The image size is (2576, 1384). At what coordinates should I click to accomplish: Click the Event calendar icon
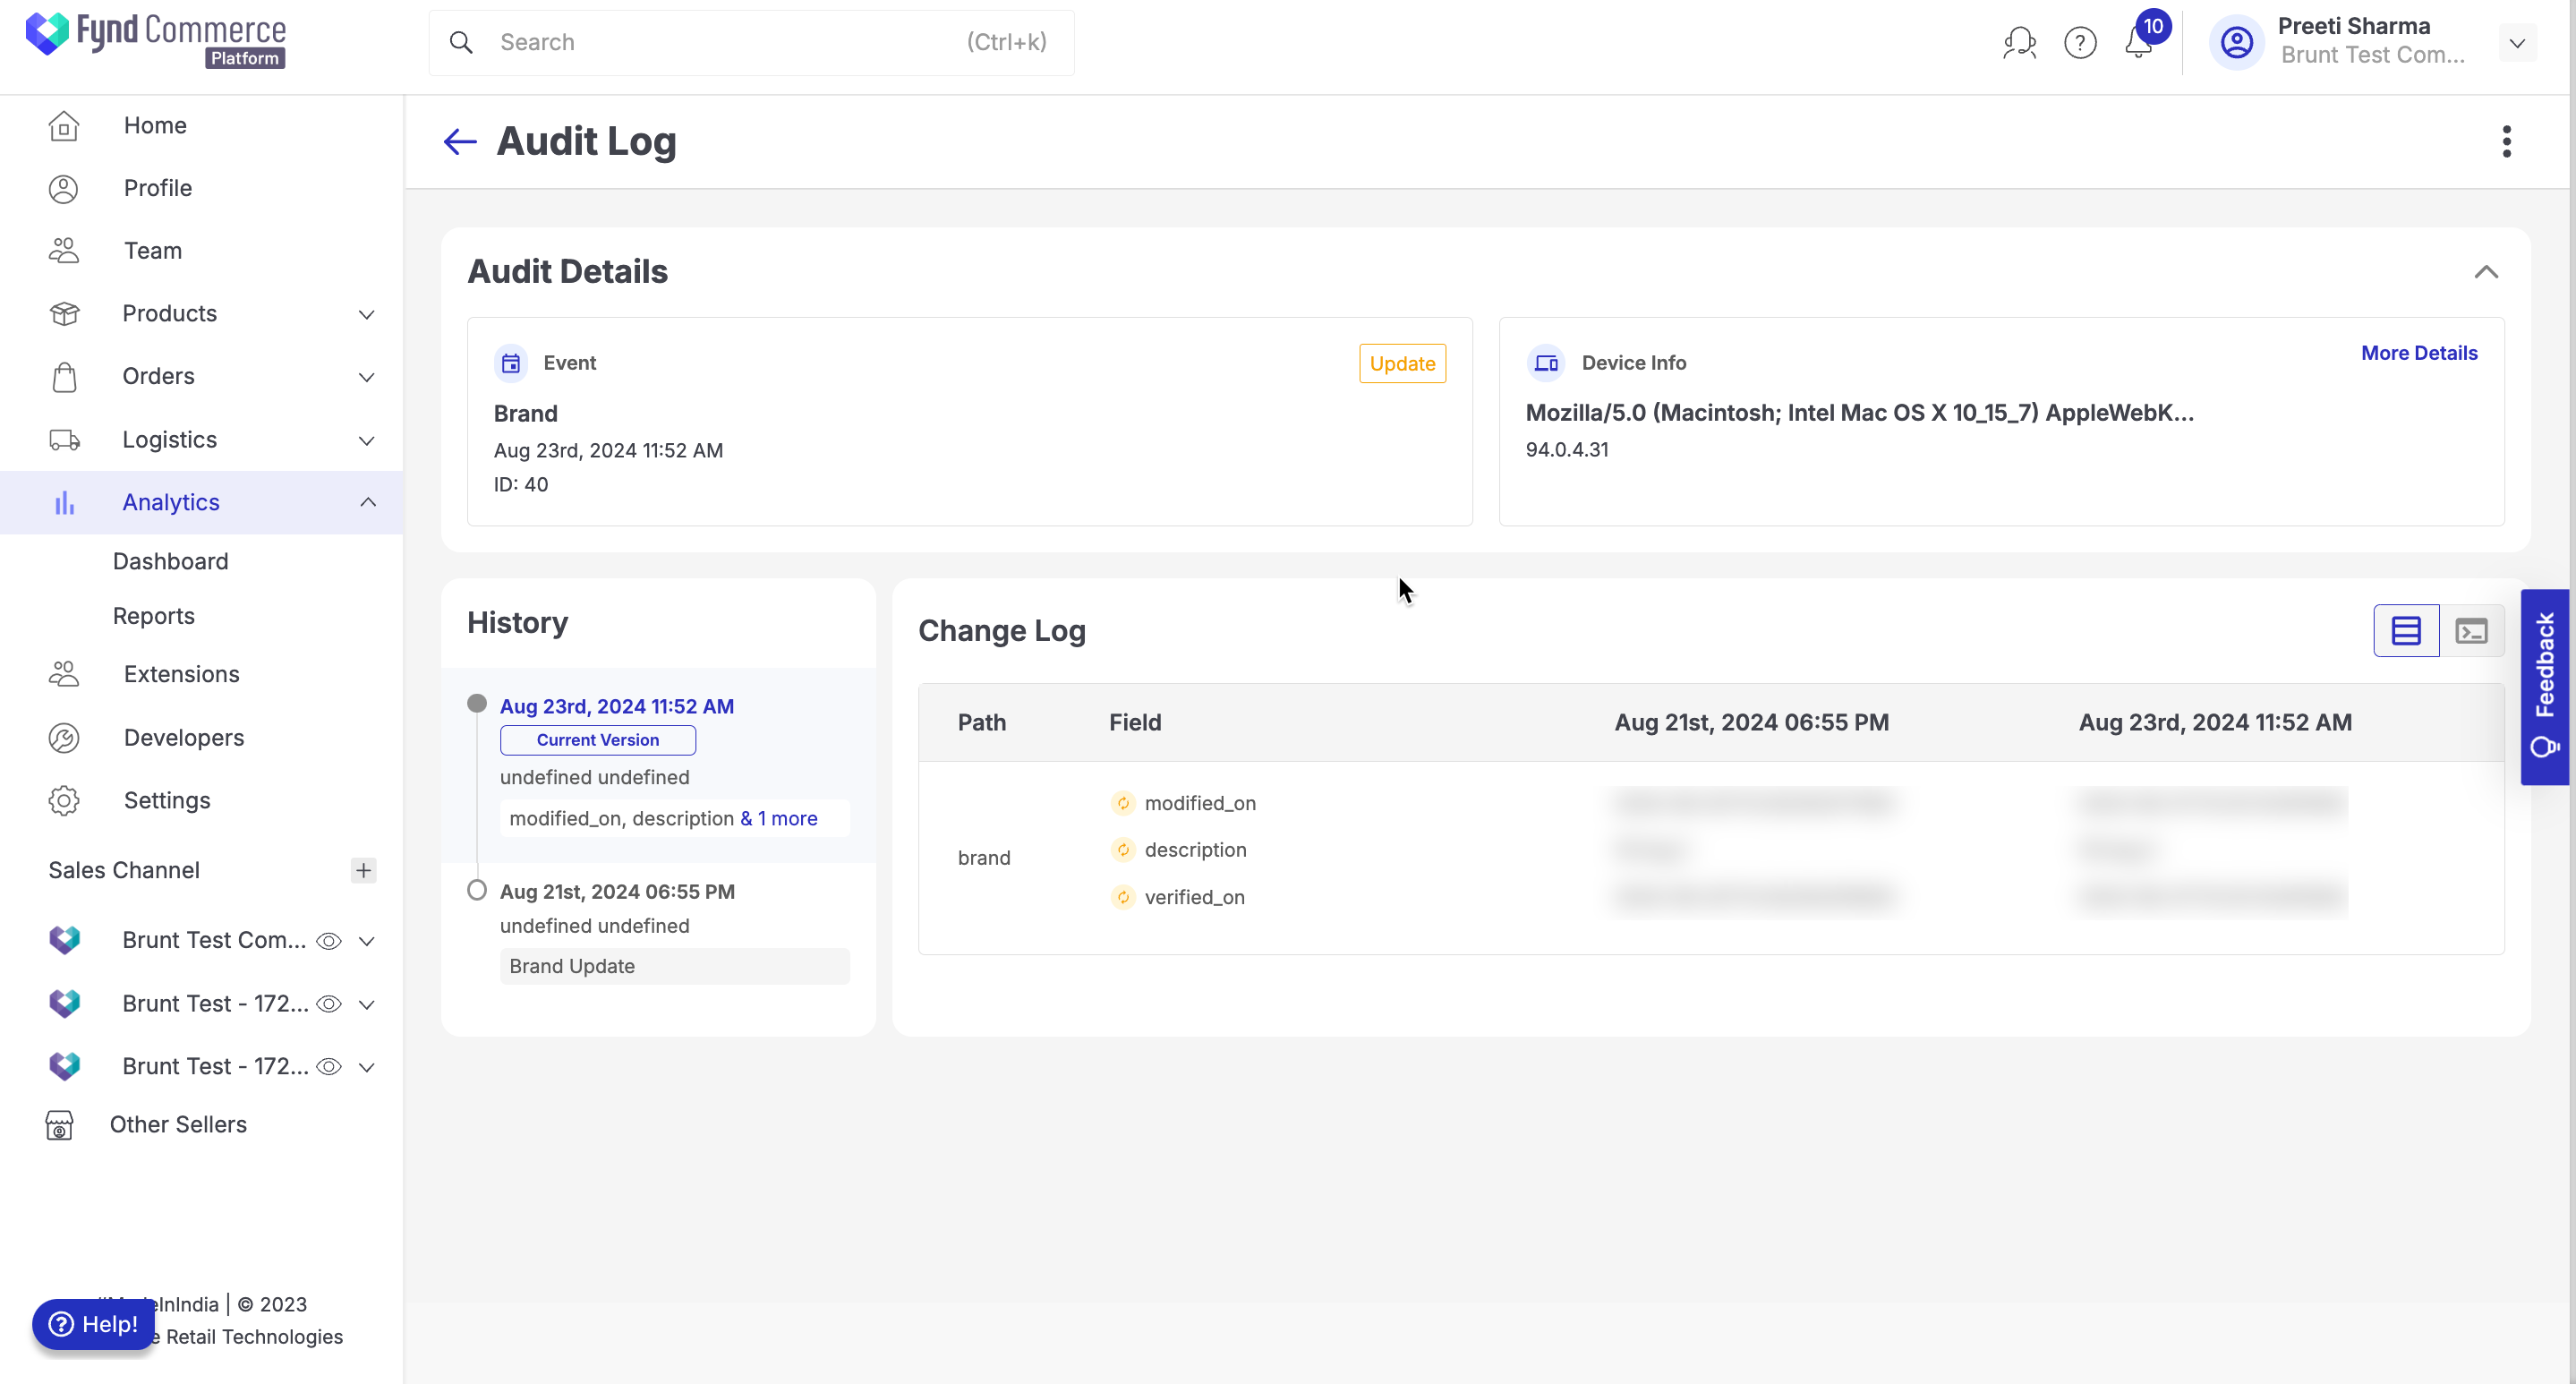511,363
